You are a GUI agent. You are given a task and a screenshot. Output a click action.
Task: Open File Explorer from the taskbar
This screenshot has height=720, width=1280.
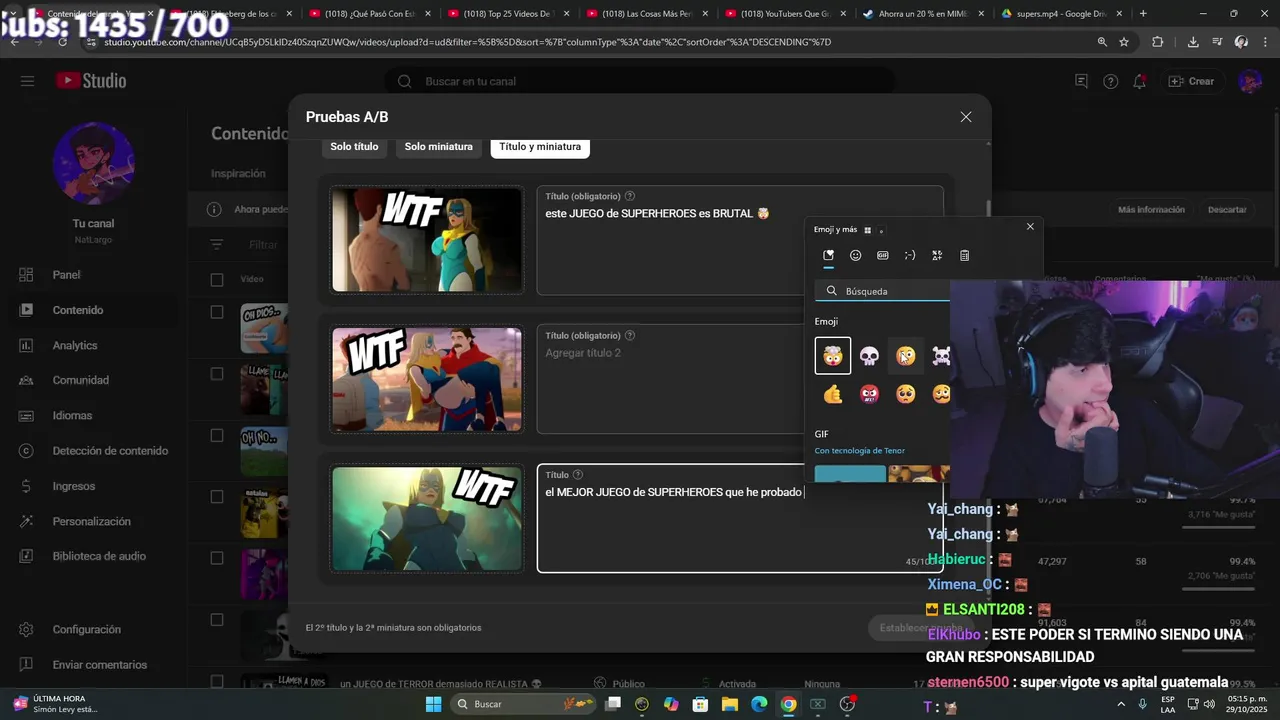730,704
